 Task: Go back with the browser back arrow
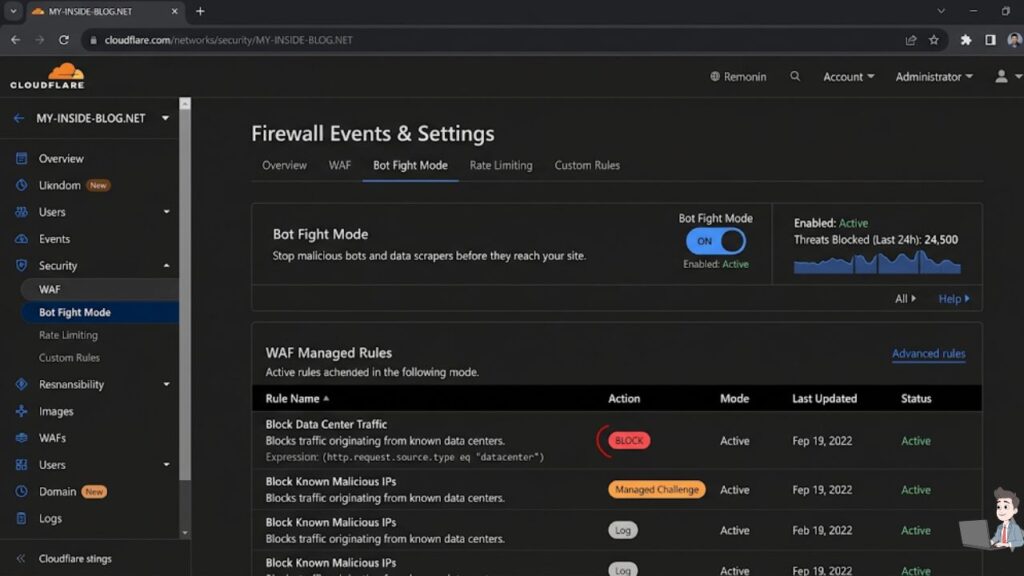(15, 40)
